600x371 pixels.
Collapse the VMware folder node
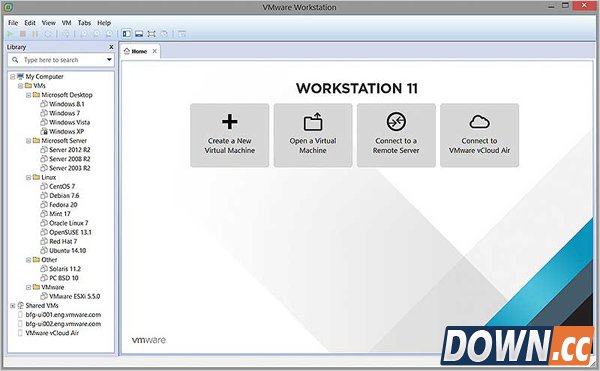tap(28, 287)
